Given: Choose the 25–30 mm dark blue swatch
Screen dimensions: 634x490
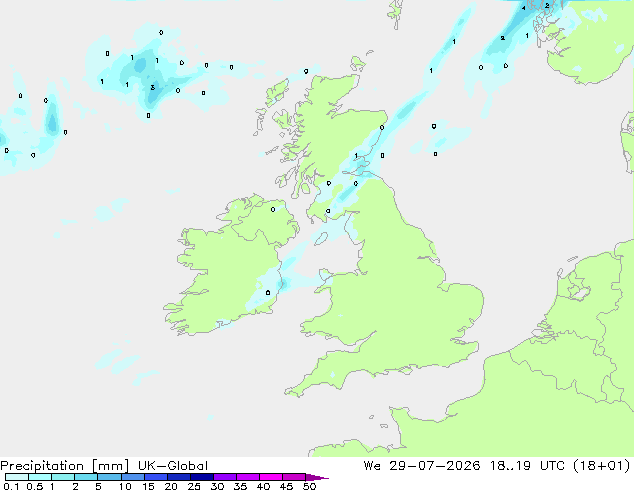Looking at the screenshot, I should click(201, 477).
